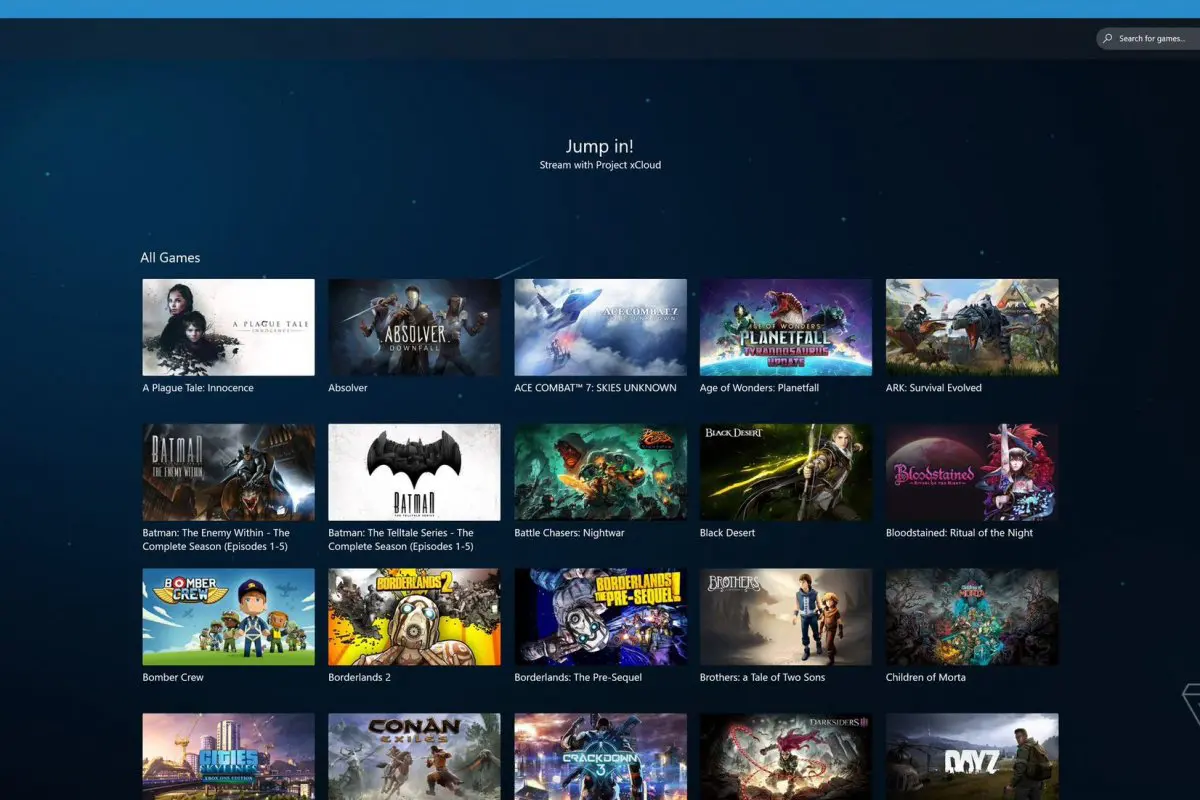
Task: Select the Bomber Crew tile
Action: (x=228, y=617)
